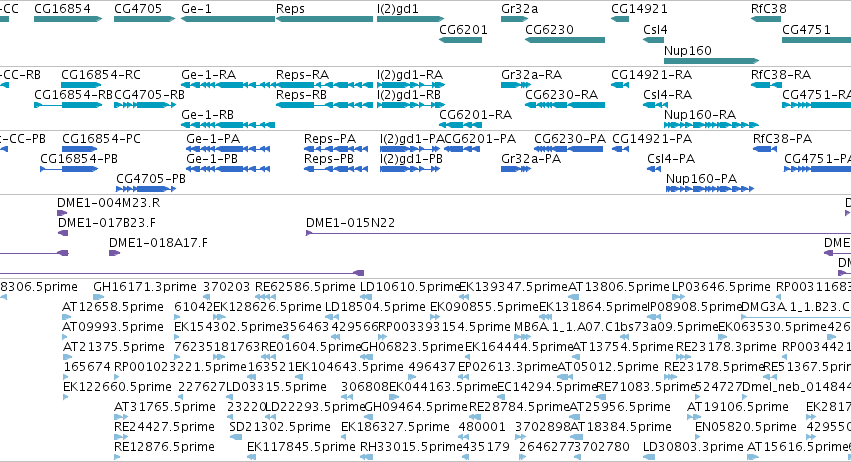Select the CG16854-RB transcript label
851x462 pixels.
coord(73,95)
